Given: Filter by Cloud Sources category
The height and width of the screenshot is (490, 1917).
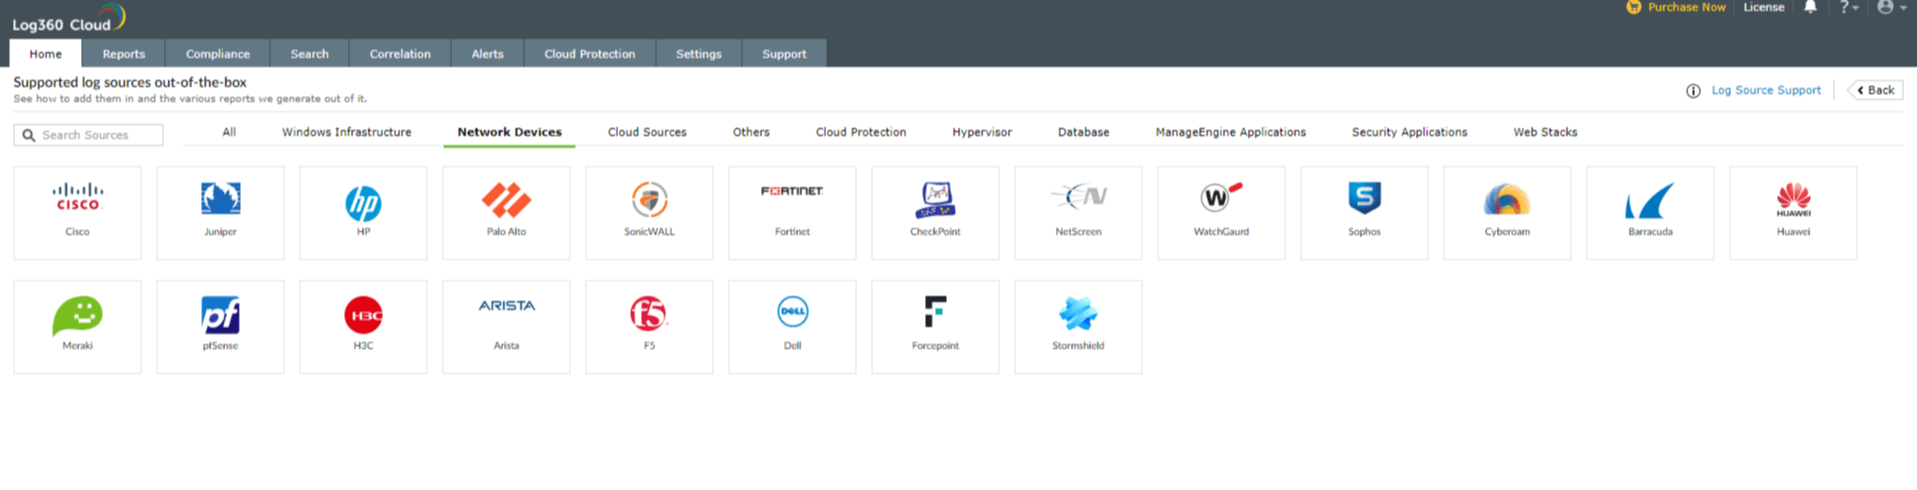Looking at the screenshot, I should pos(647,132).
